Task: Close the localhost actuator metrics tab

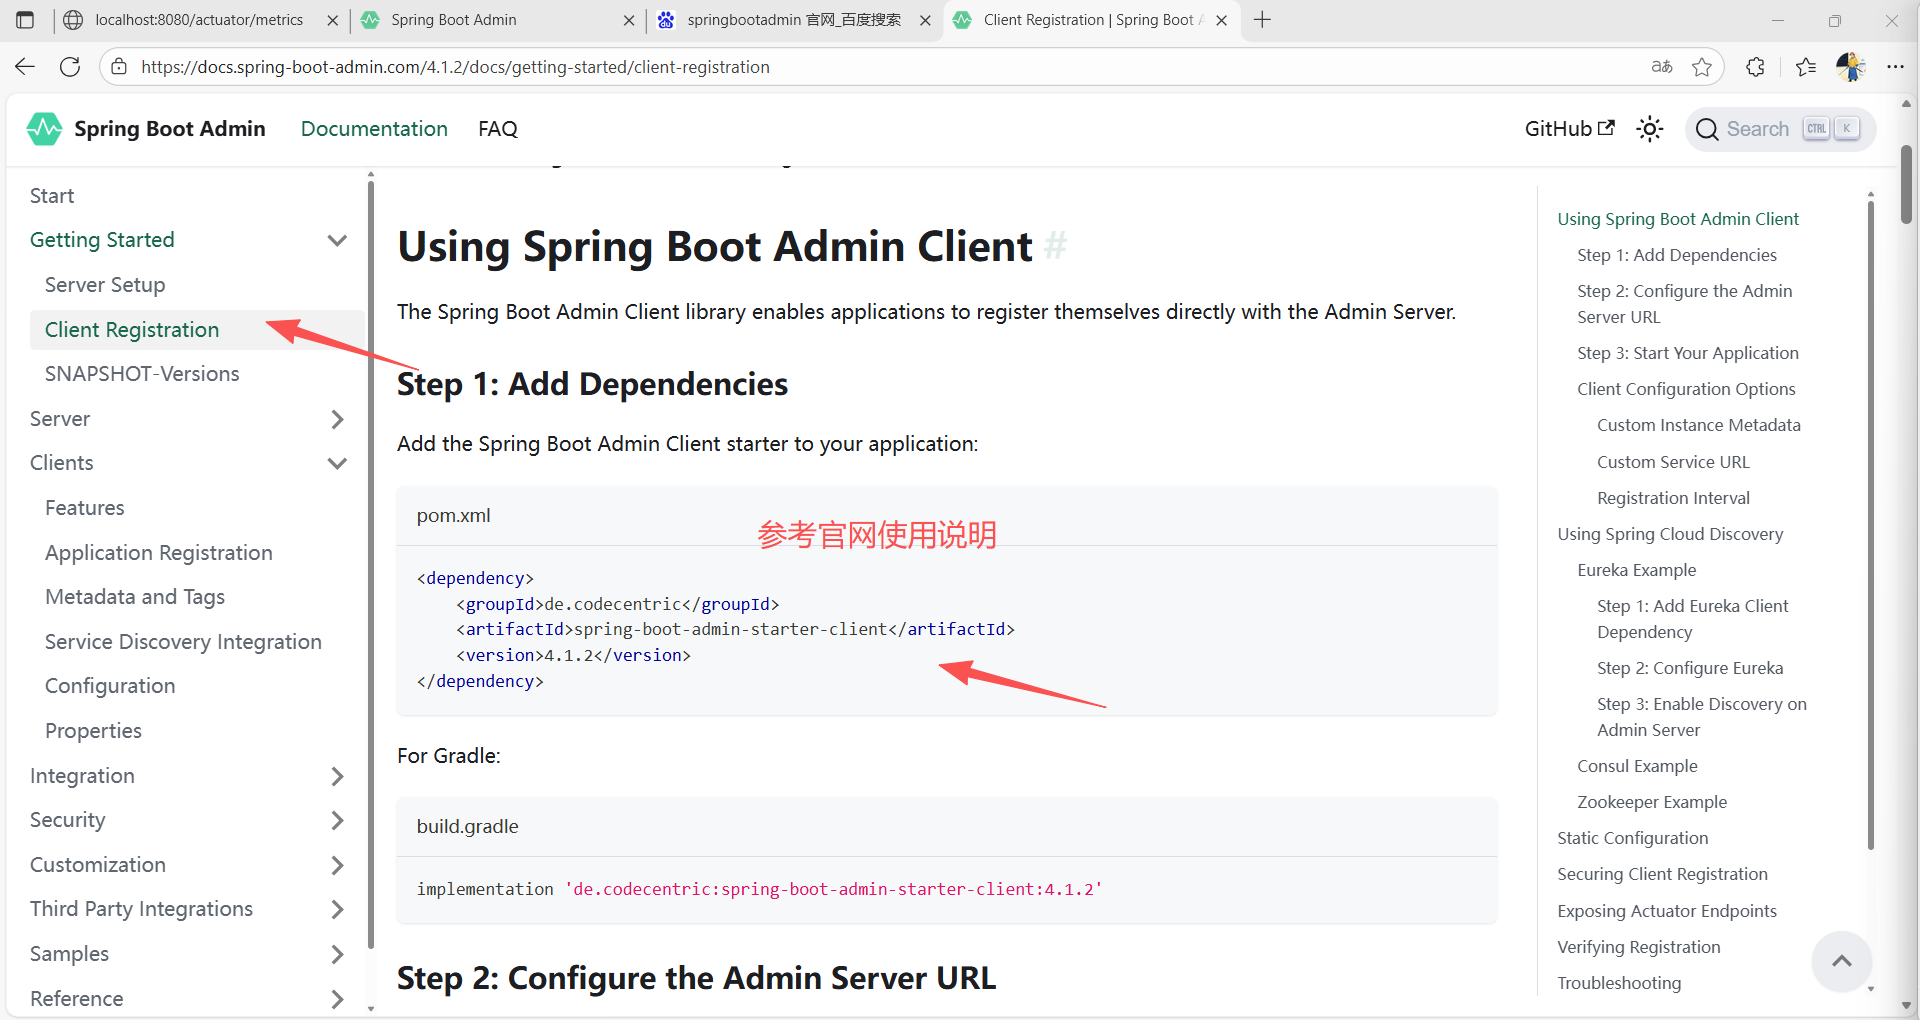Action: pyautogui.click(x=333, y=20)
